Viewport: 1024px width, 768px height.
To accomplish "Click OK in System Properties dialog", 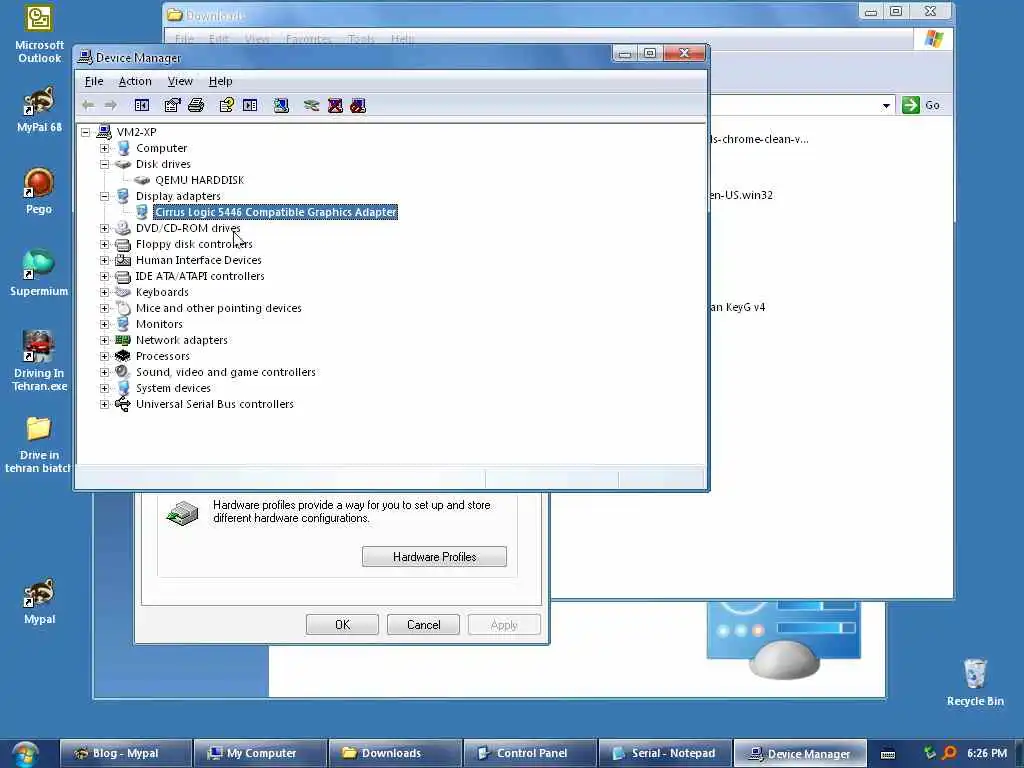I will (x=342, y=624).
